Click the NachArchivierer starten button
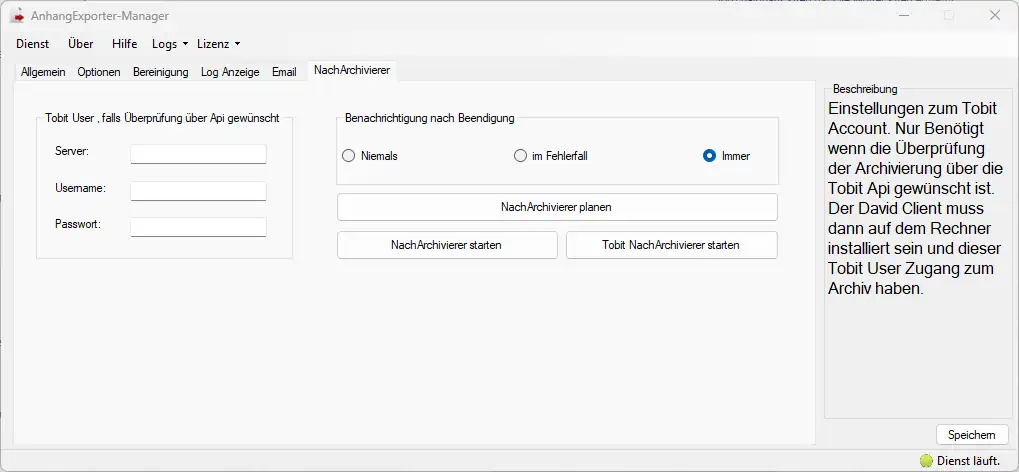The height and width of the screenshot is (472, 1019). pyautogui.click(x=447, y=245)
